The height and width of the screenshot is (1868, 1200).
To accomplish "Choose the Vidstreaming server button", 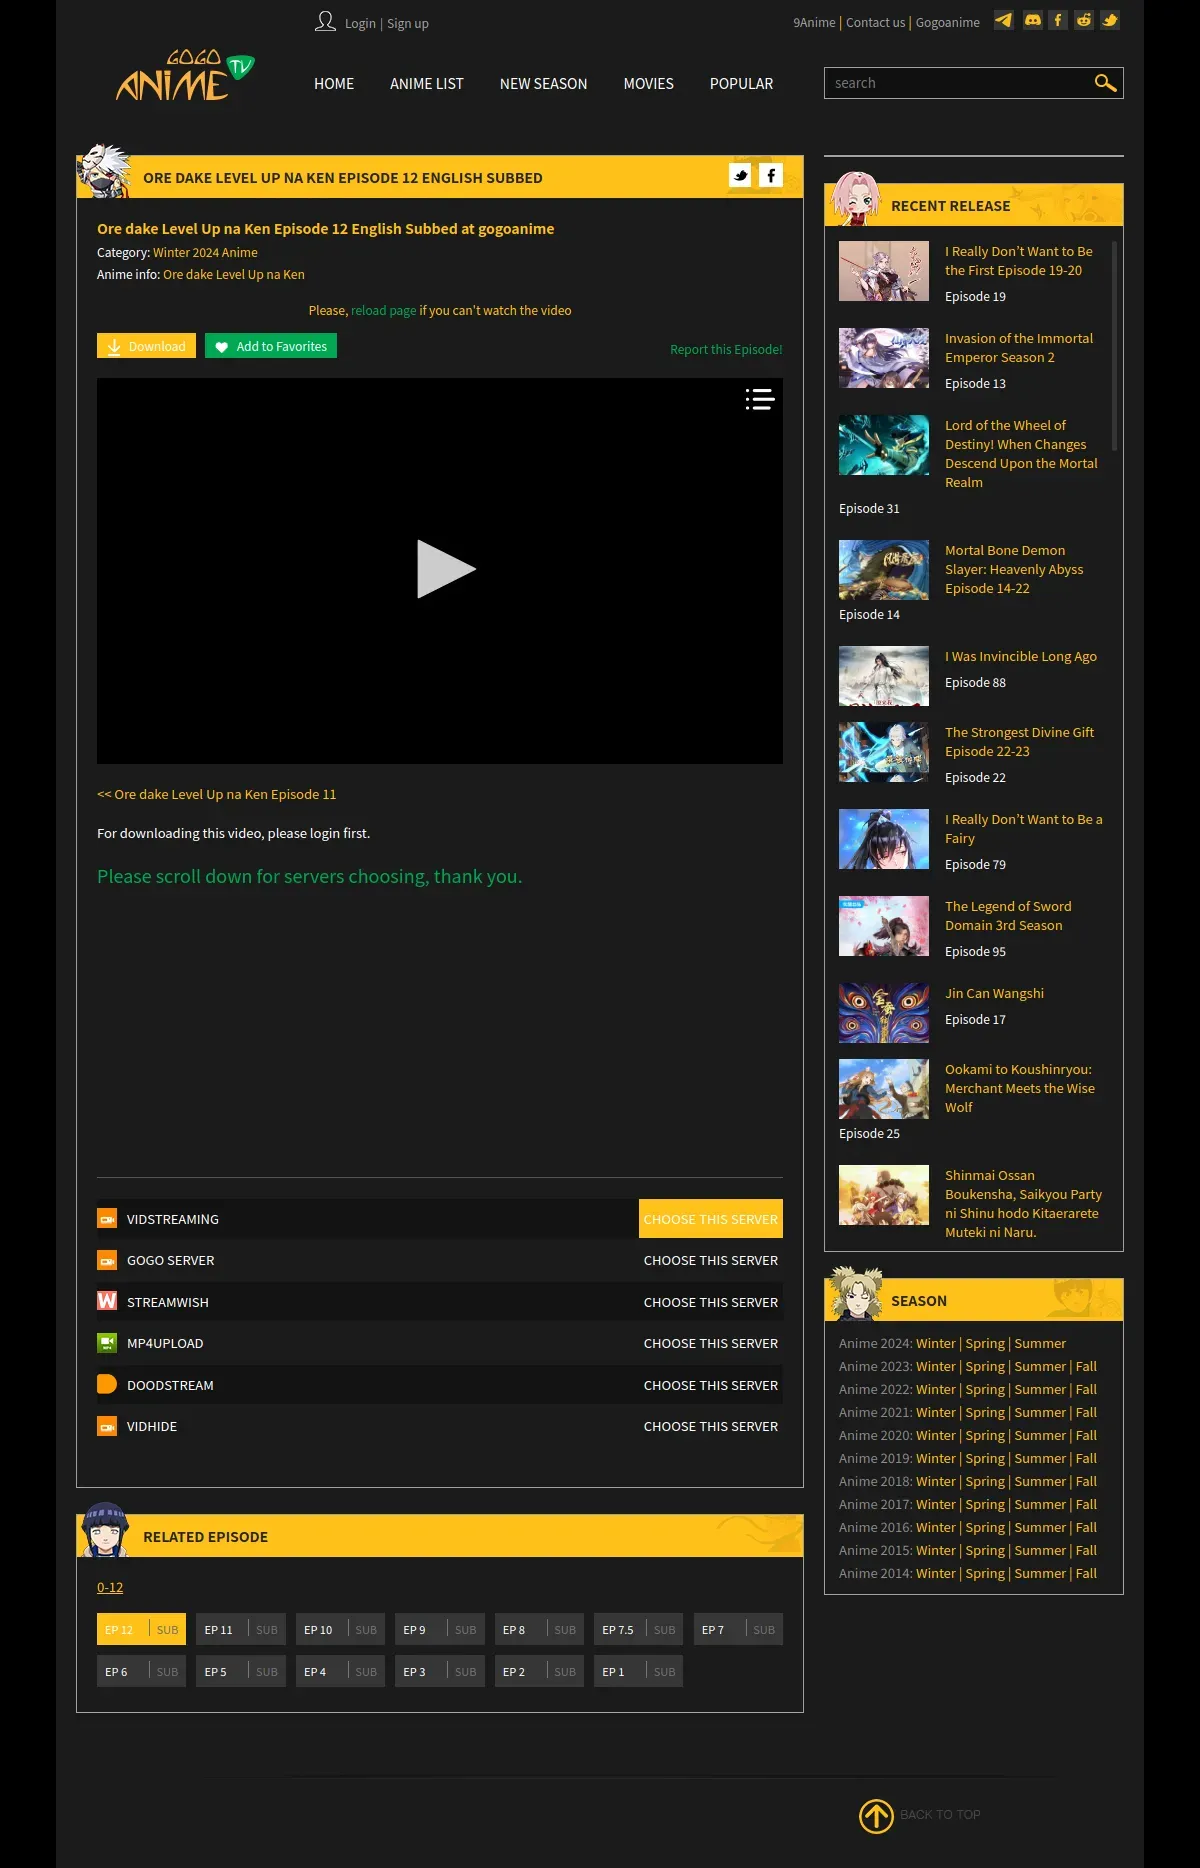I will tap(711, 1219).
